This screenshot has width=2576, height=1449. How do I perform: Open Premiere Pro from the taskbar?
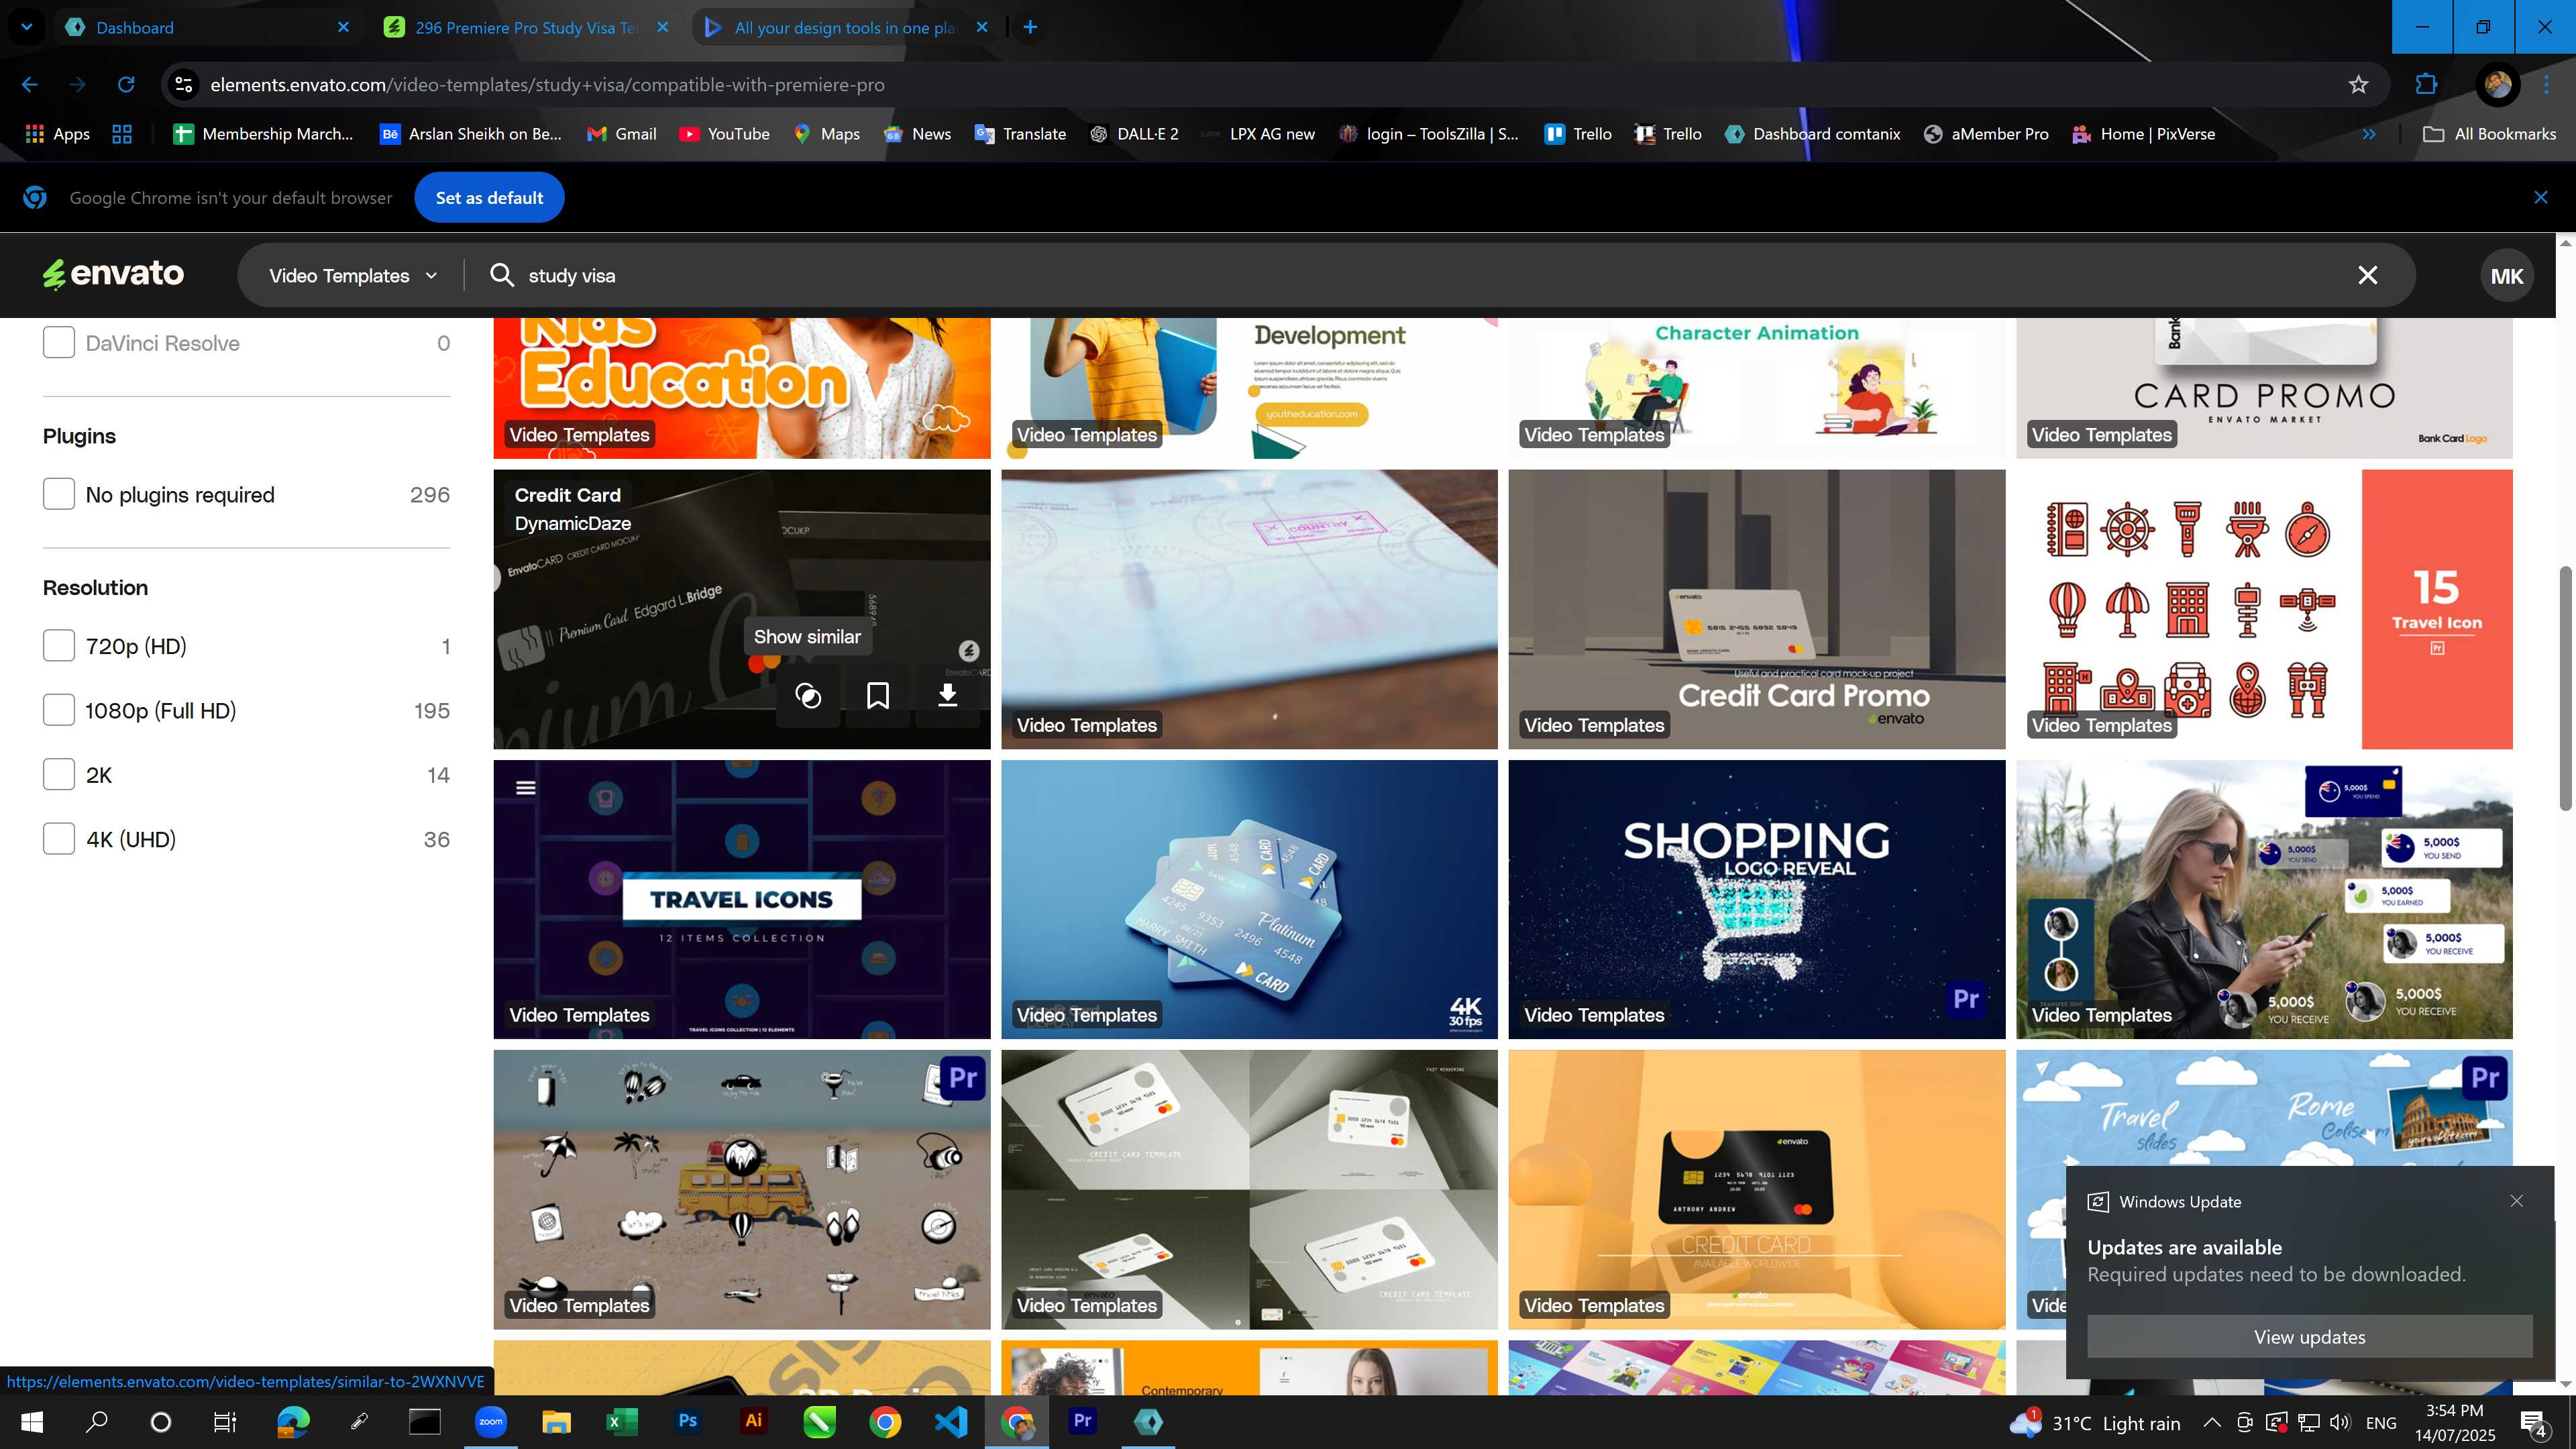(1082, 1421)
